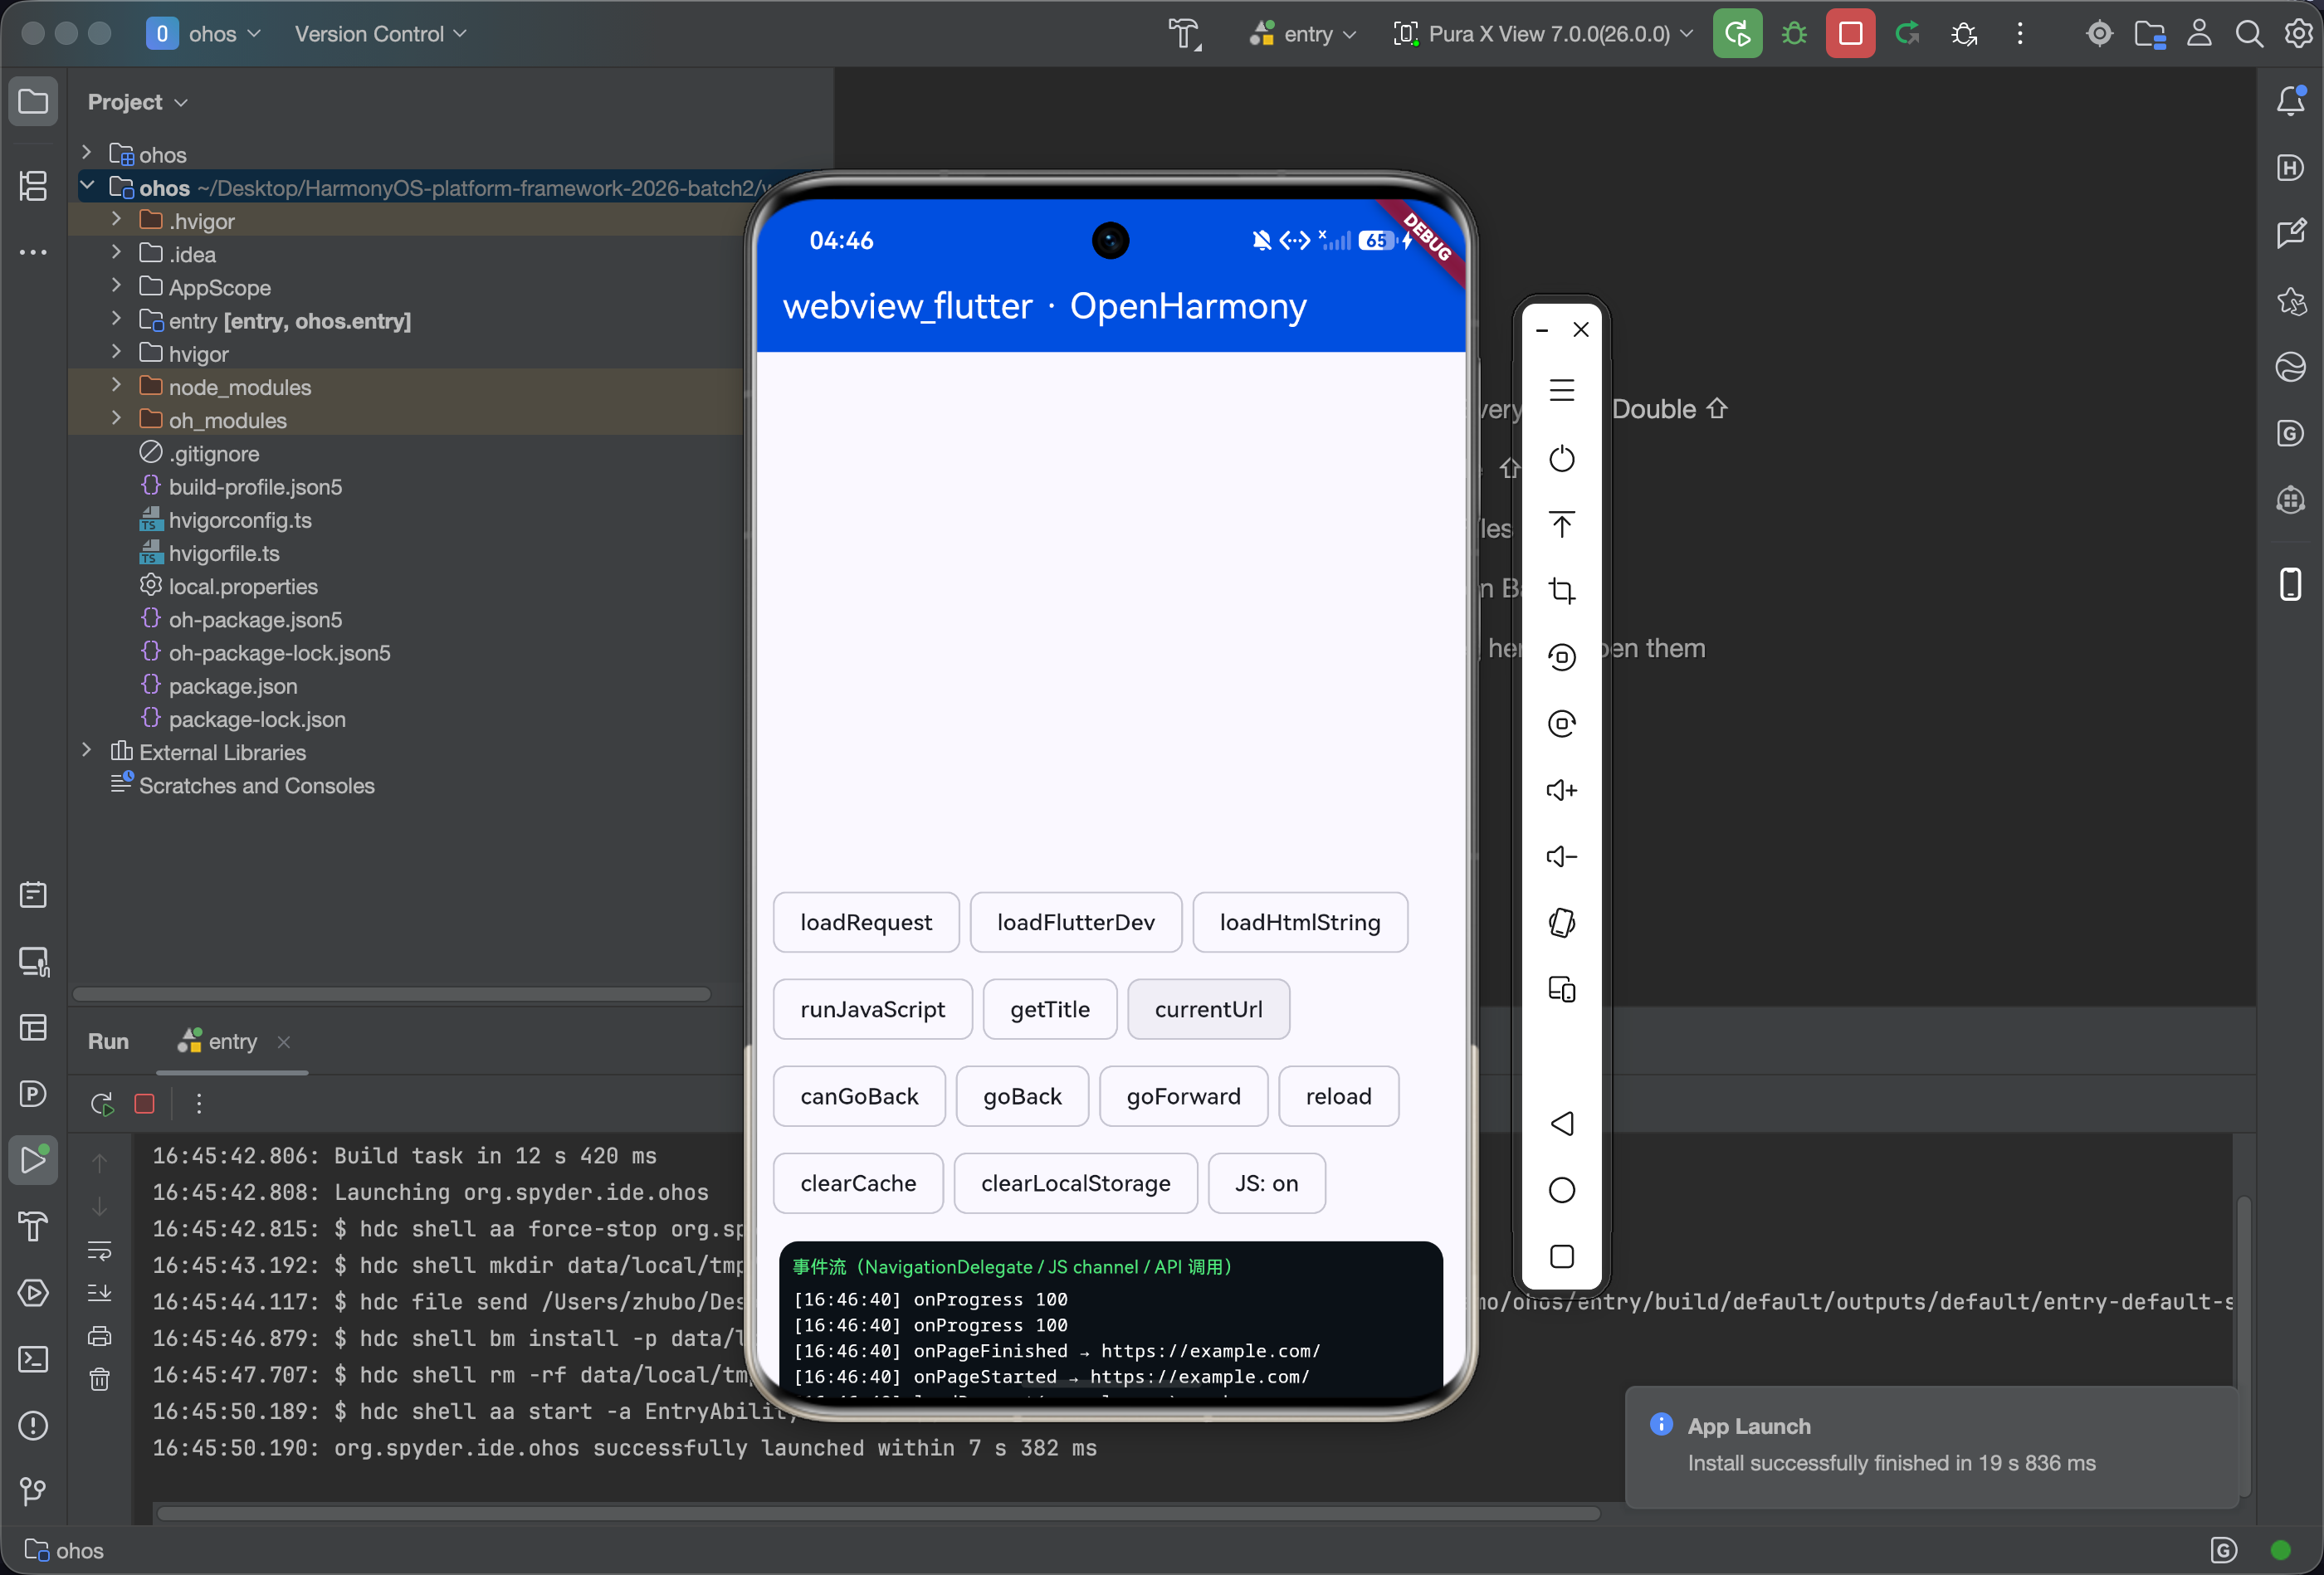The width and height of the screenshot is (2324, 1575).
Task: Expand External Libraries node
Action: (x=87, y=750)
